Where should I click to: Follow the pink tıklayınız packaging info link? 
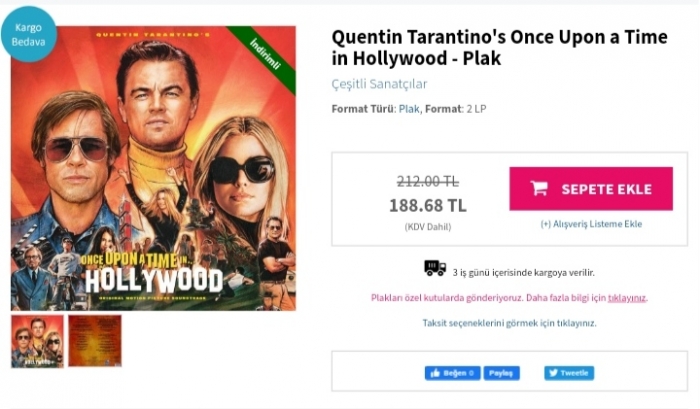pos(627,298)
